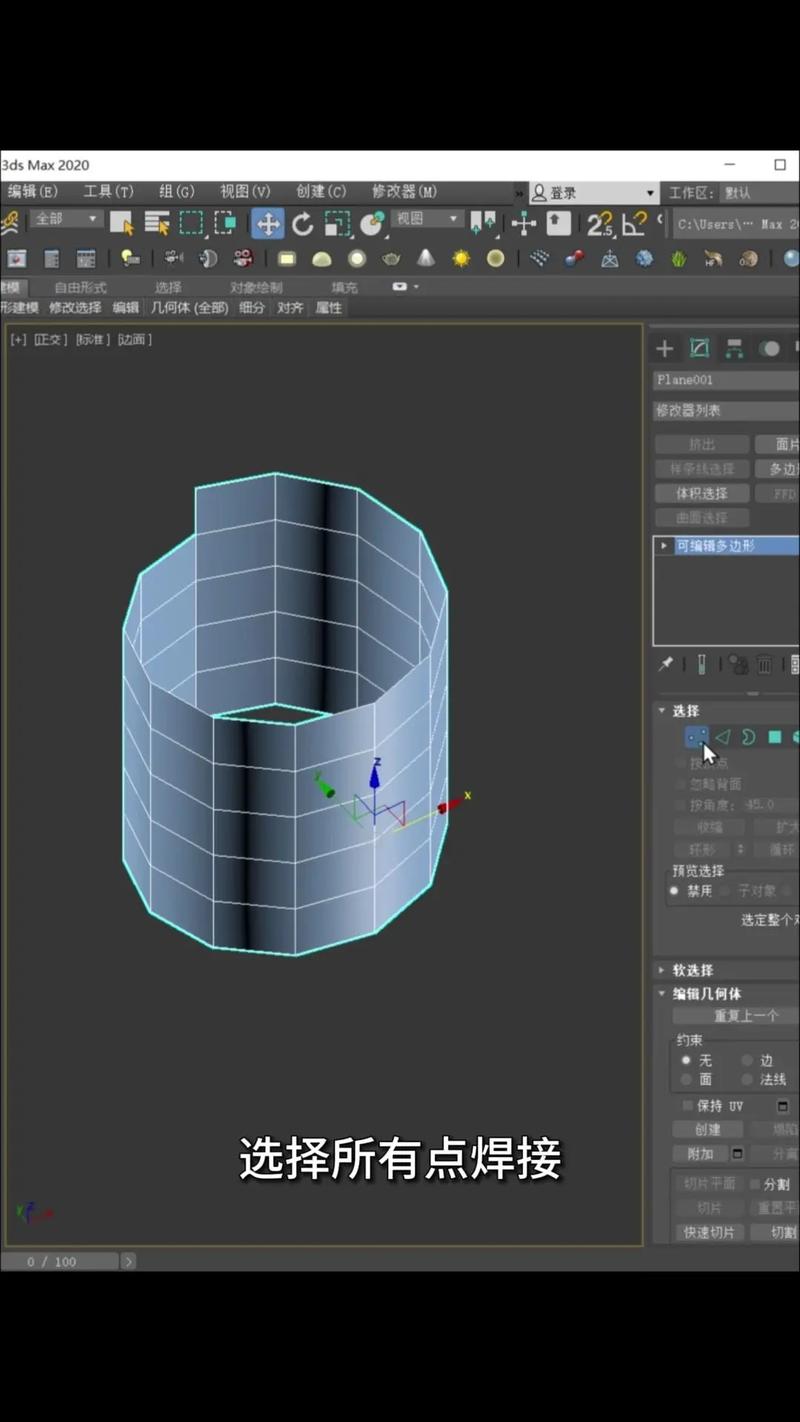This screenshot has width=800, height=1422.
Task: Toggle Select and Manipulate tool
Action: tap(524, 223)
